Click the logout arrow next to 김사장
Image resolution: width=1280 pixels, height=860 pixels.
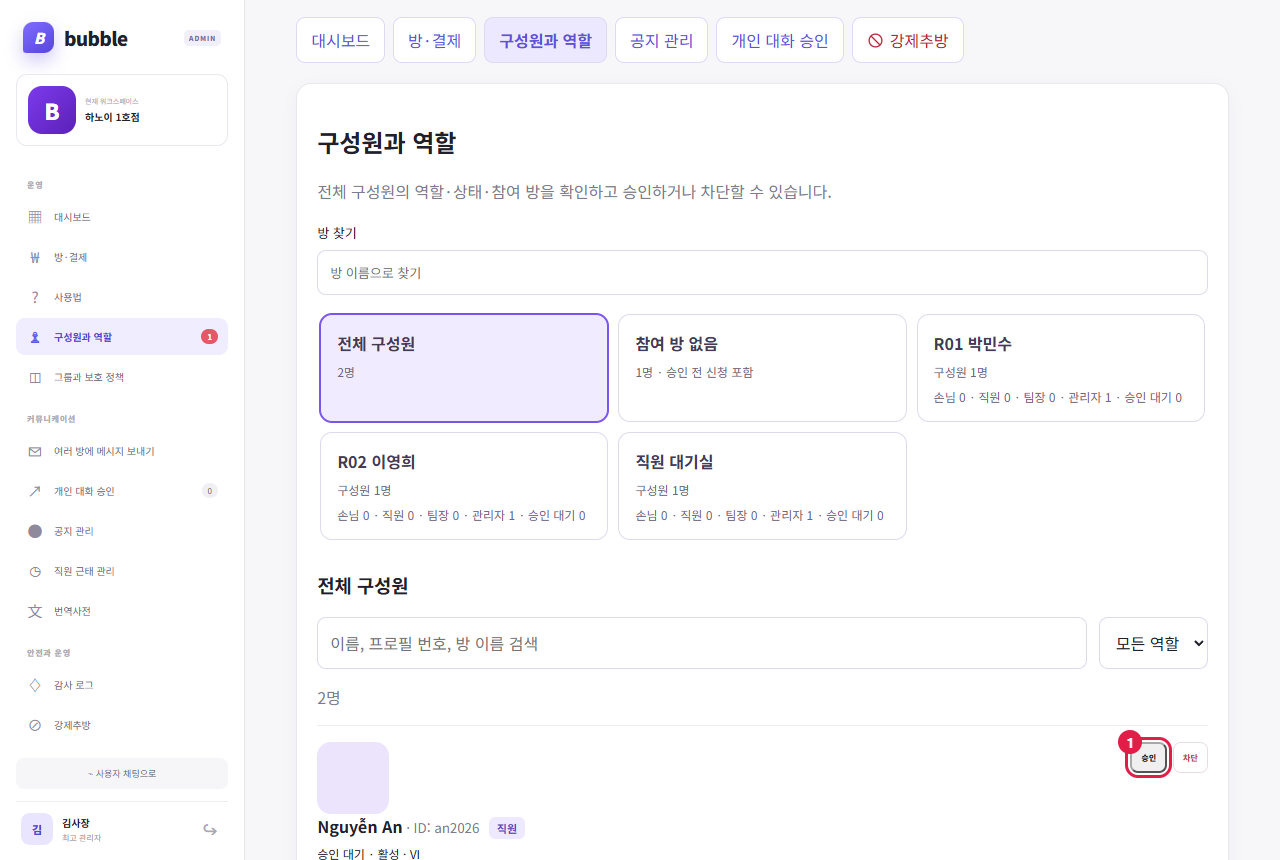click(210, 829)
